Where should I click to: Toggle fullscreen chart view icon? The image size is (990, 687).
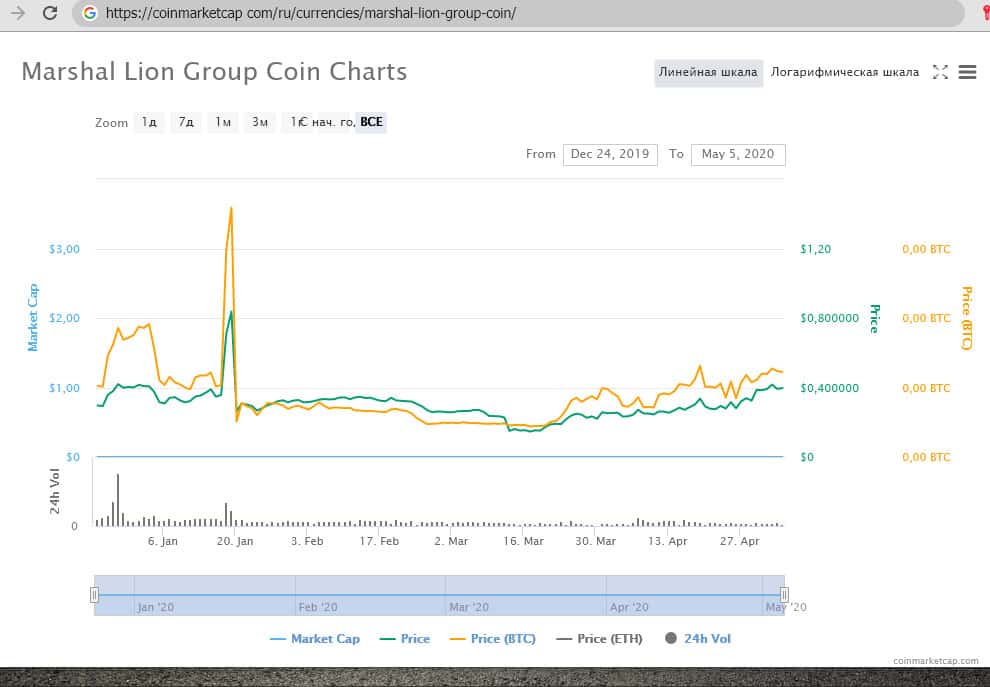(x=940, y=72)
